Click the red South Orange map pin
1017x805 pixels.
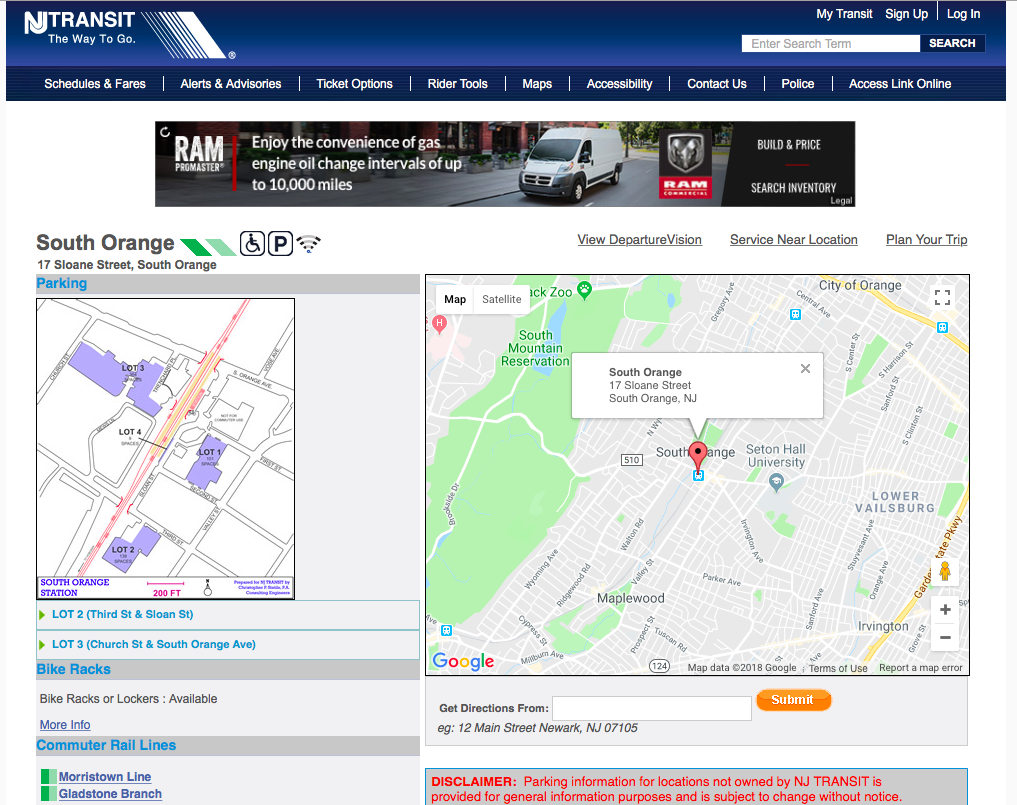(x=698, y=455)
